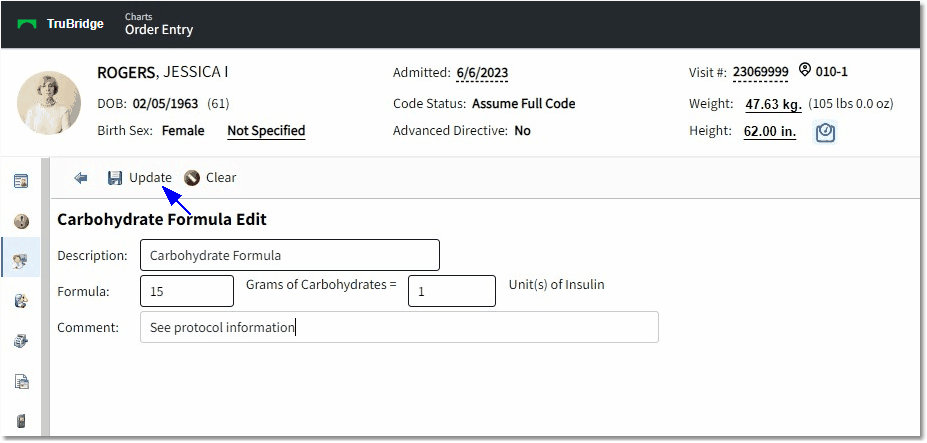Click the Code Status Assume Full Code text
927x443 pixels.
tap(523, 104)
